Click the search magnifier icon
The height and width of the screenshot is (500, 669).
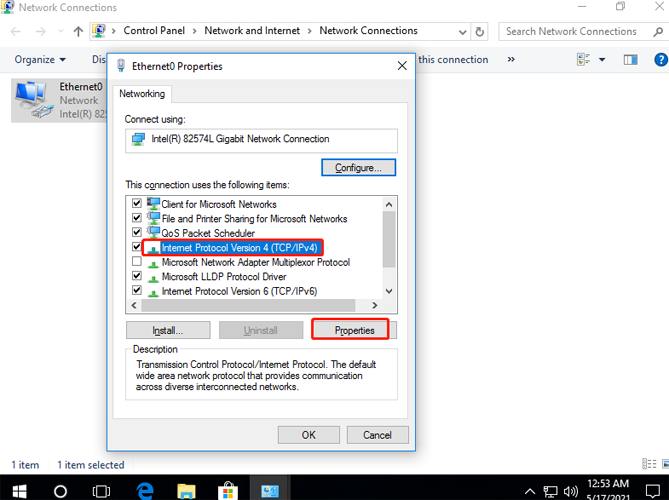pyautogui.click(x=658, y=32)
